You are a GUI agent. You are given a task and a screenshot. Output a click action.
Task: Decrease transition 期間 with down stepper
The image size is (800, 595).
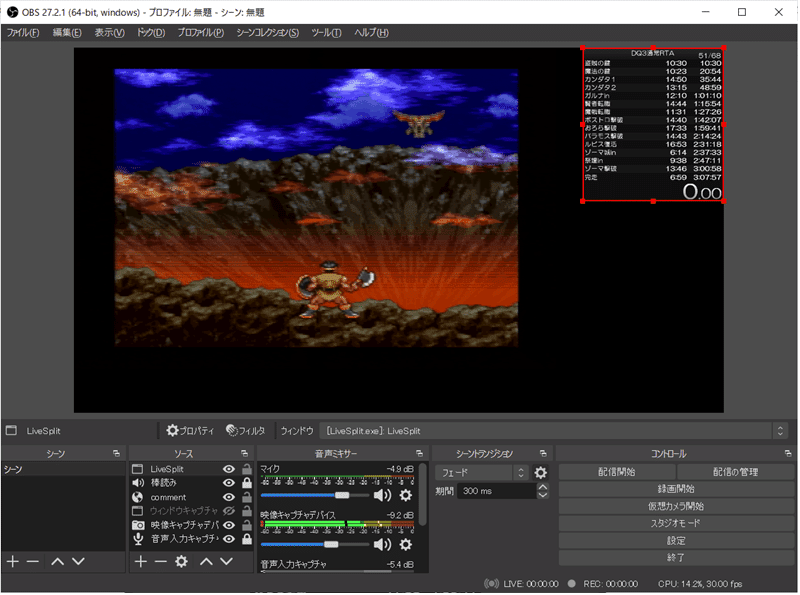tap(543, 496)
